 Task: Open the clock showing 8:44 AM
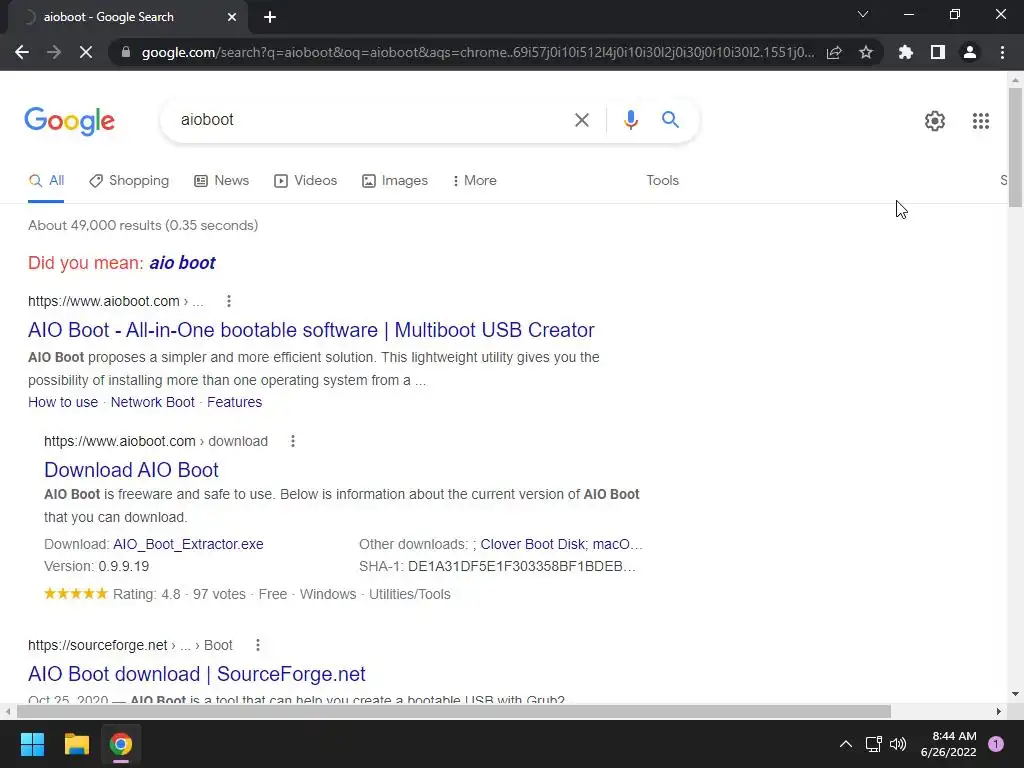948,744
